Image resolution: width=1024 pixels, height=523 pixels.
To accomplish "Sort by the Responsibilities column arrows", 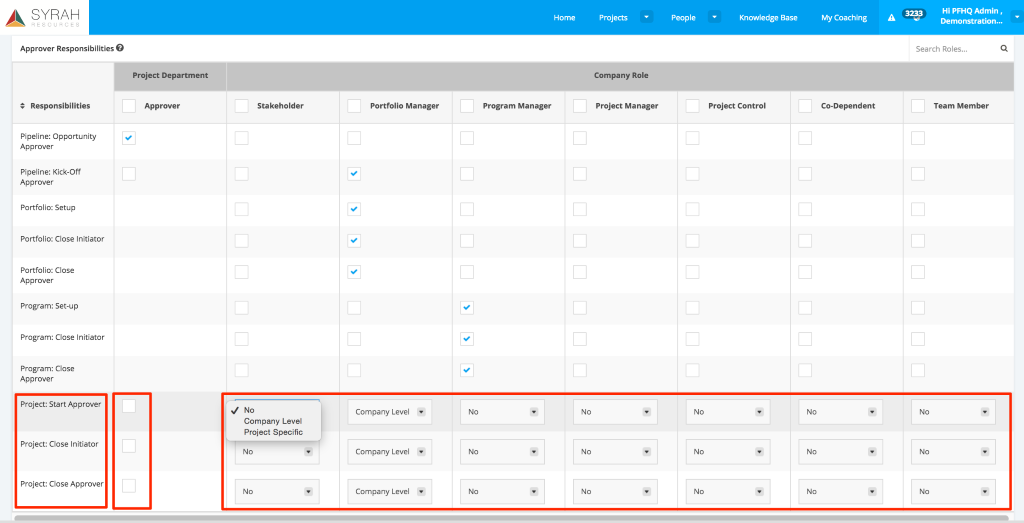I will (24, 106).
